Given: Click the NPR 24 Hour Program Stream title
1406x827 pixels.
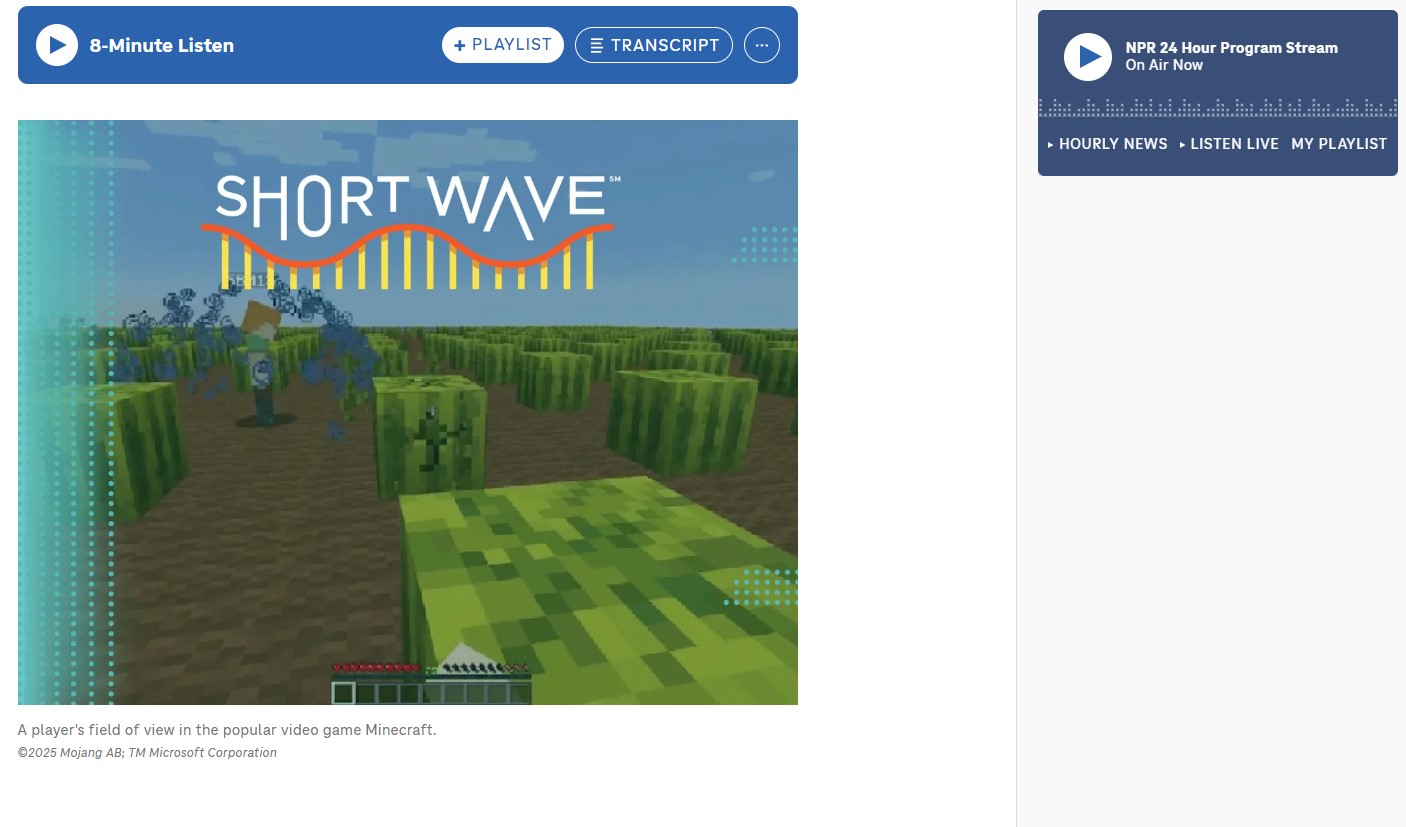Looking at the screenshot, I should point(1231,48).
